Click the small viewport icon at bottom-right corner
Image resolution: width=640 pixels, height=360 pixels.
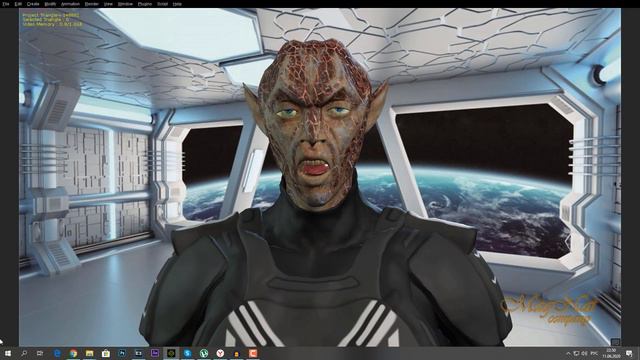[615, 341]
